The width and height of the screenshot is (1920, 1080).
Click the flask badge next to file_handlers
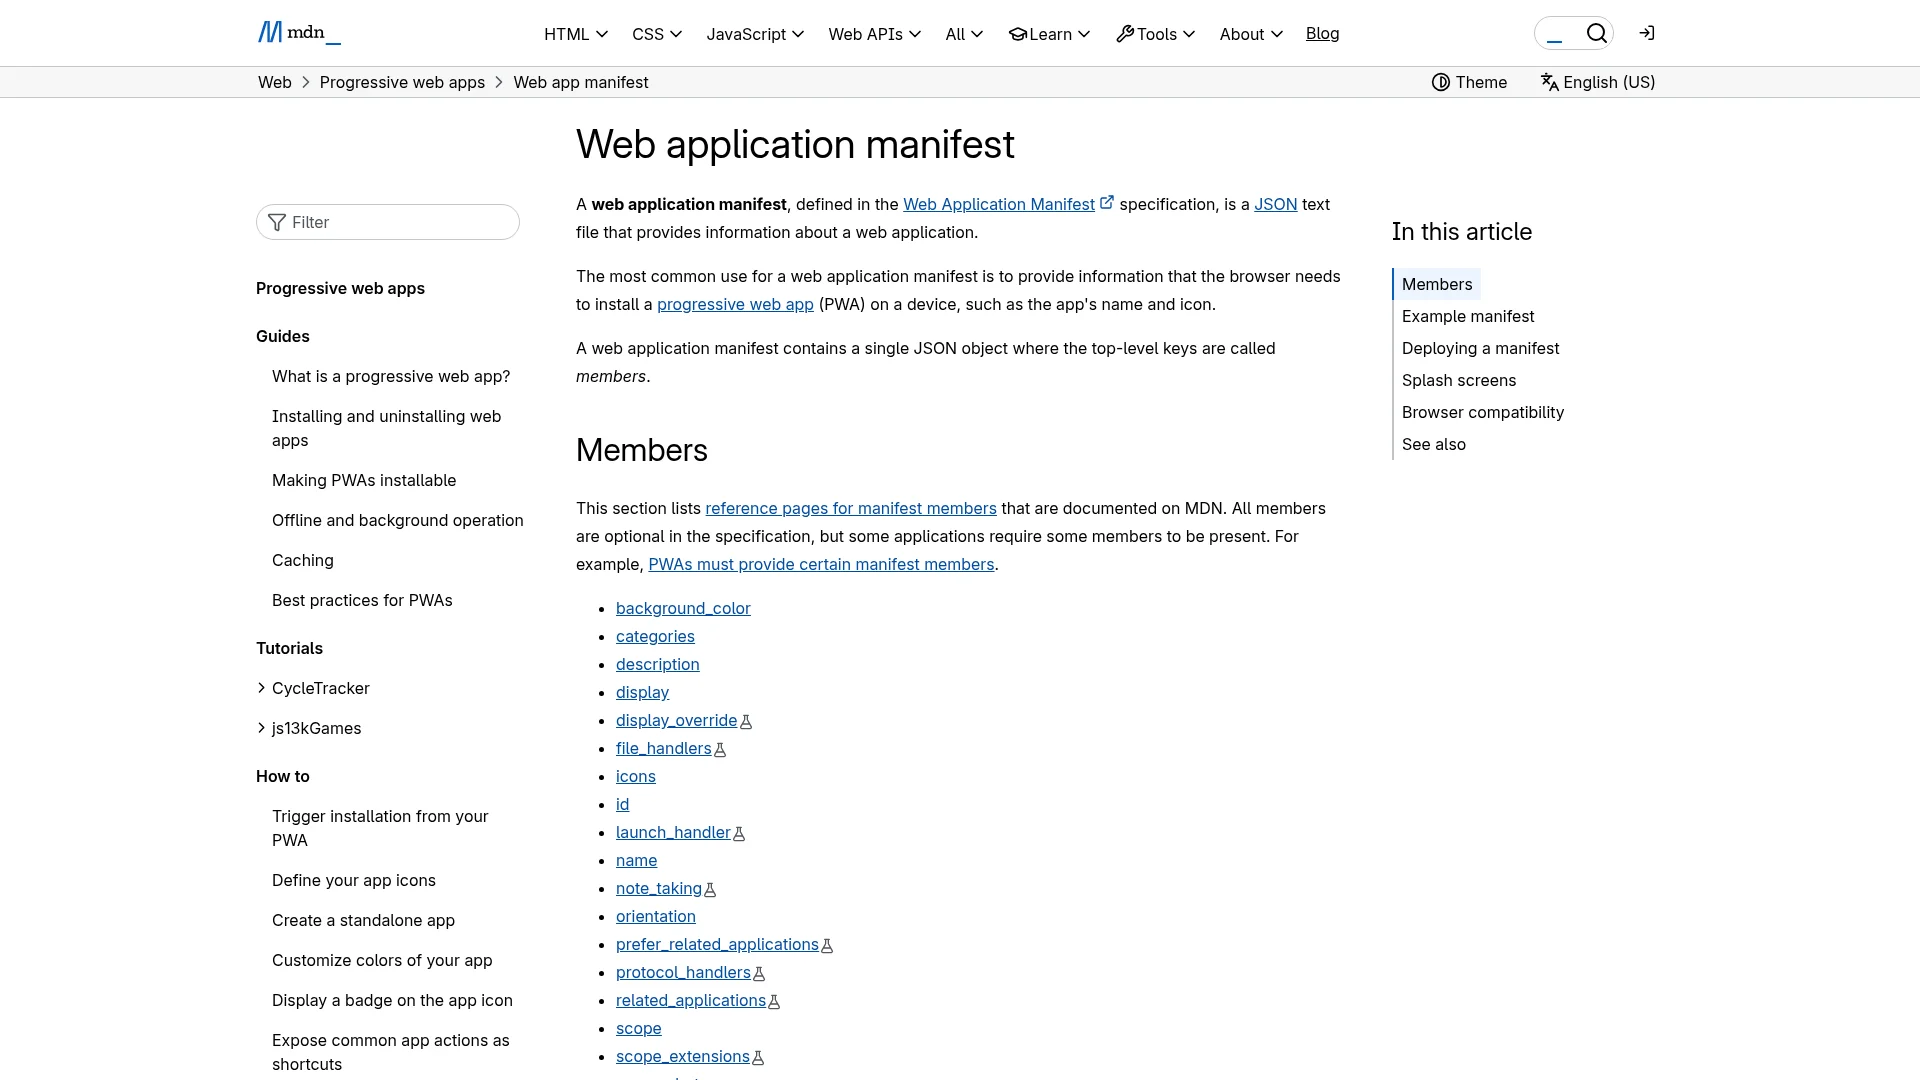pyautogui.click(x=721, y=748)
